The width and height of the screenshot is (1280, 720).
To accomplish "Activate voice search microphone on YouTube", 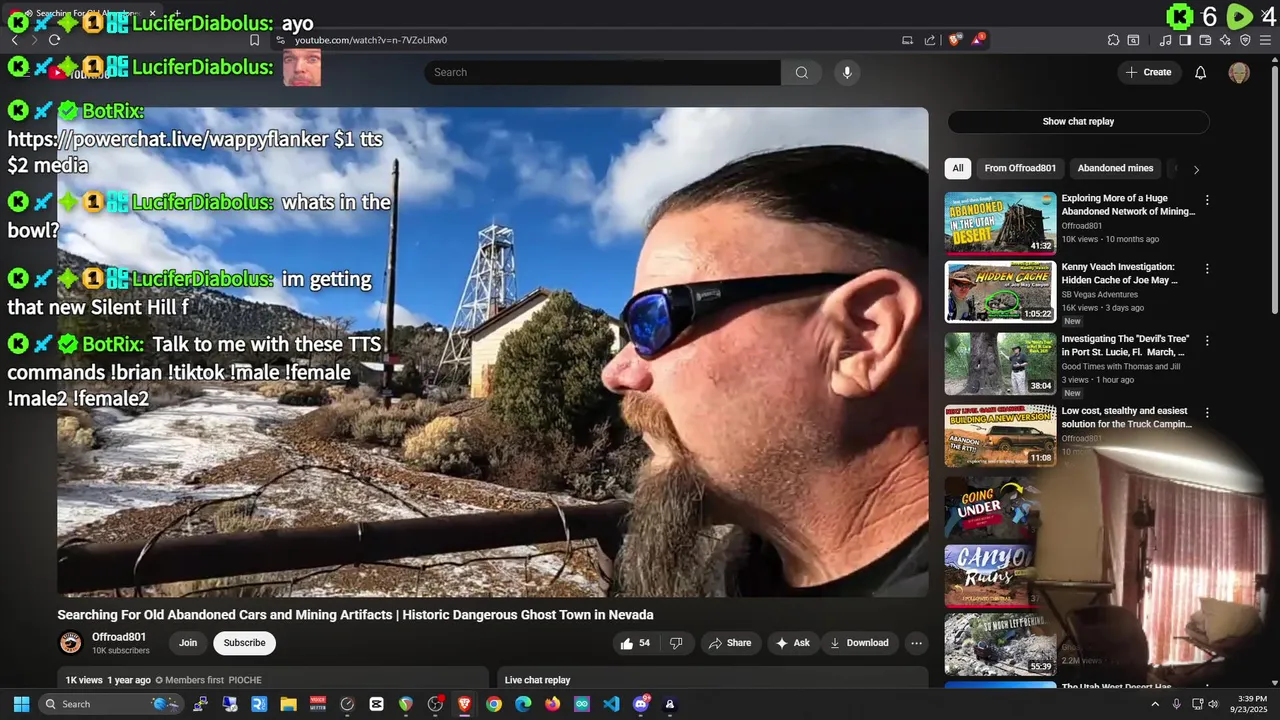I will 847,72.
